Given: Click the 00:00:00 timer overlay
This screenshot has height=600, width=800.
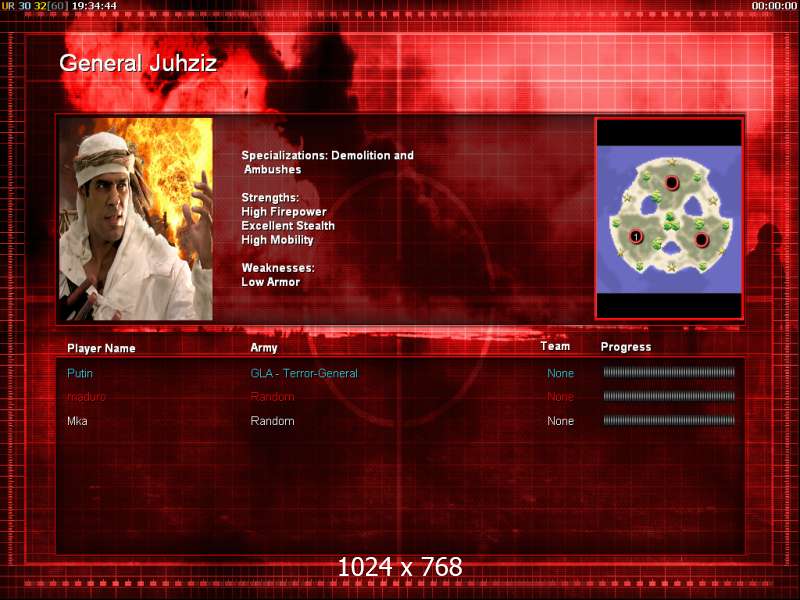Looking at the screenshot, I should [x=774, y=6].
